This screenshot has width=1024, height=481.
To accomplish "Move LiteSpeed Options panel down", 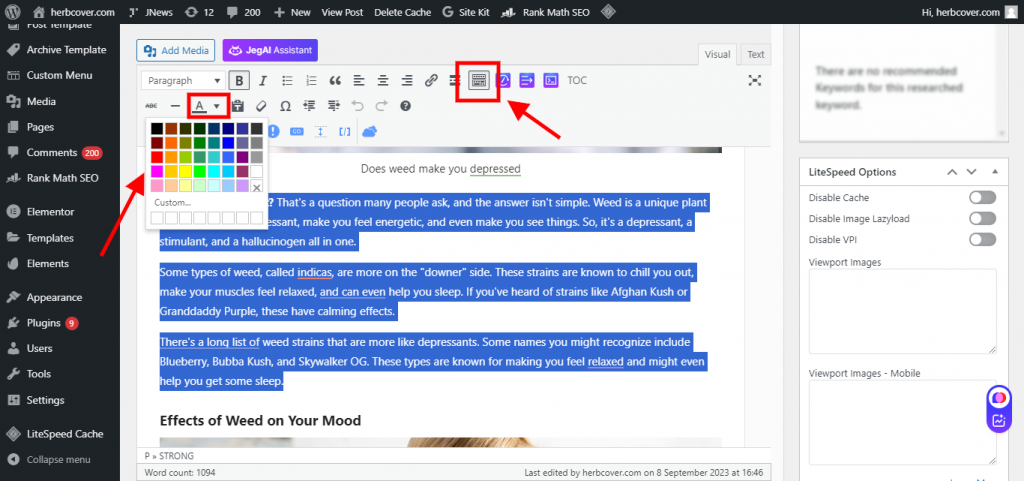I will tap(972, 172).
